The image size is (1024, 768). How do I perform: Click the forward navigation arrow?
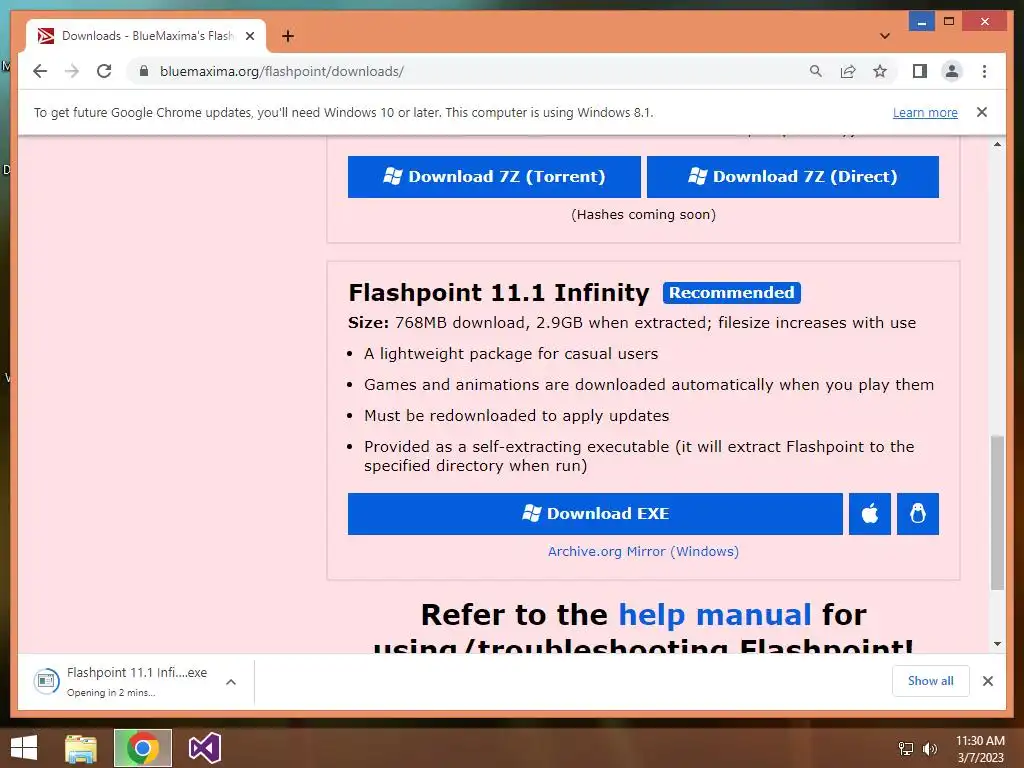click(x=72, y=71)
